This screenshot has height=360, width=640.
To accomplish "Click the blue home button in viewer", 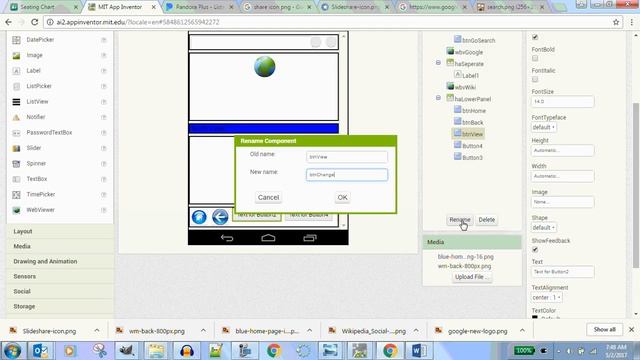I will pyautogui.click(x=199, y=217).
